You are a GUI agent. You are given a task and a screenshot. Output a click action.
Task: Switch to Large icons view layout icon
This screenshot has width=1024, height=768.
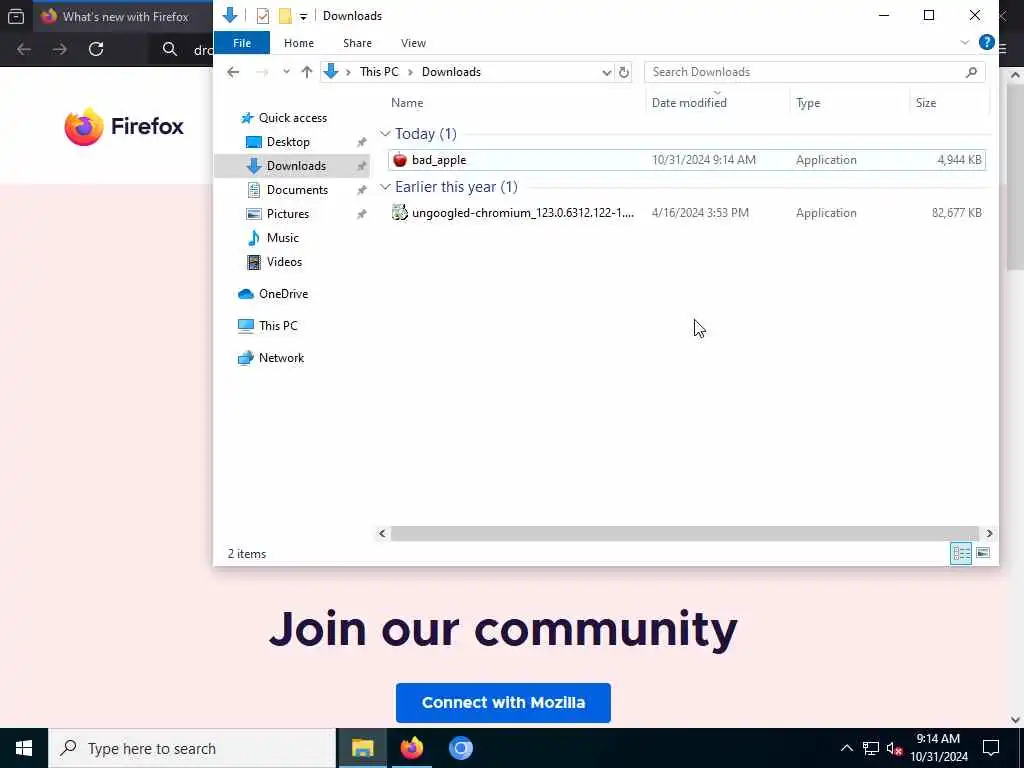[983, 553]
